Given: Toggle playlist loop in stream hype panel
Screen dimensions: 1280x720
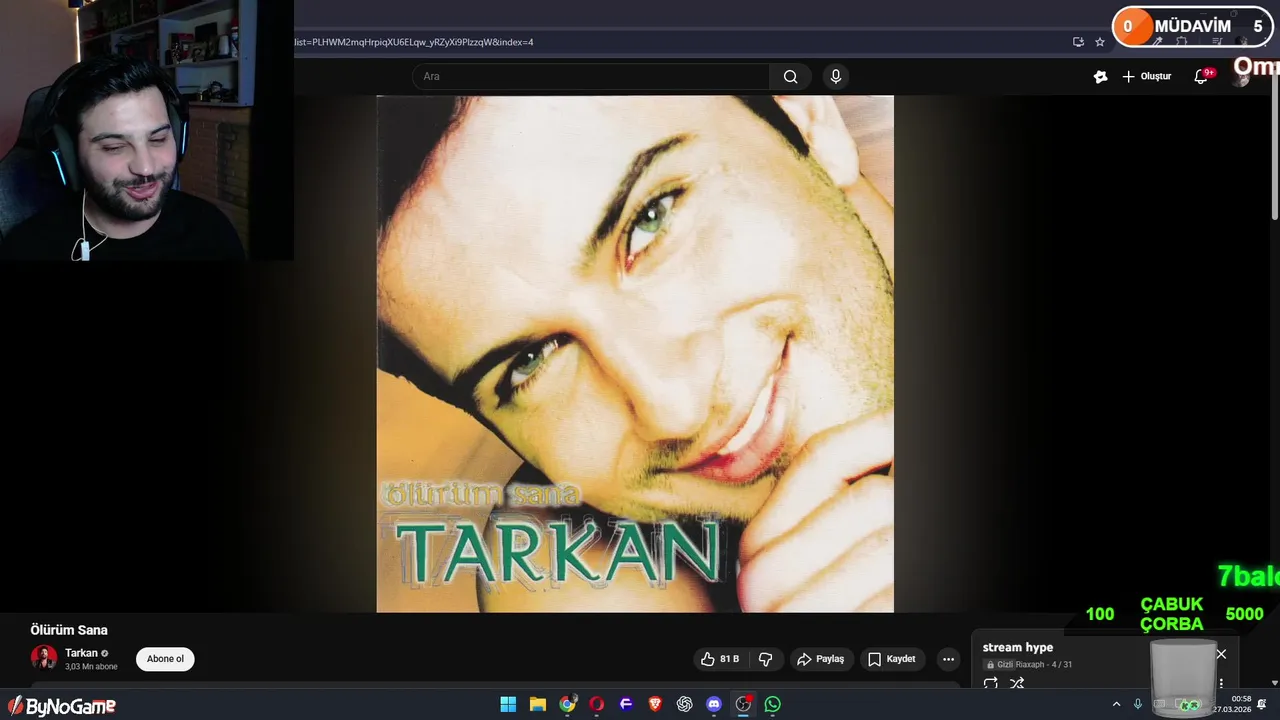Looking at the screenshot, I should coord(990,684).
